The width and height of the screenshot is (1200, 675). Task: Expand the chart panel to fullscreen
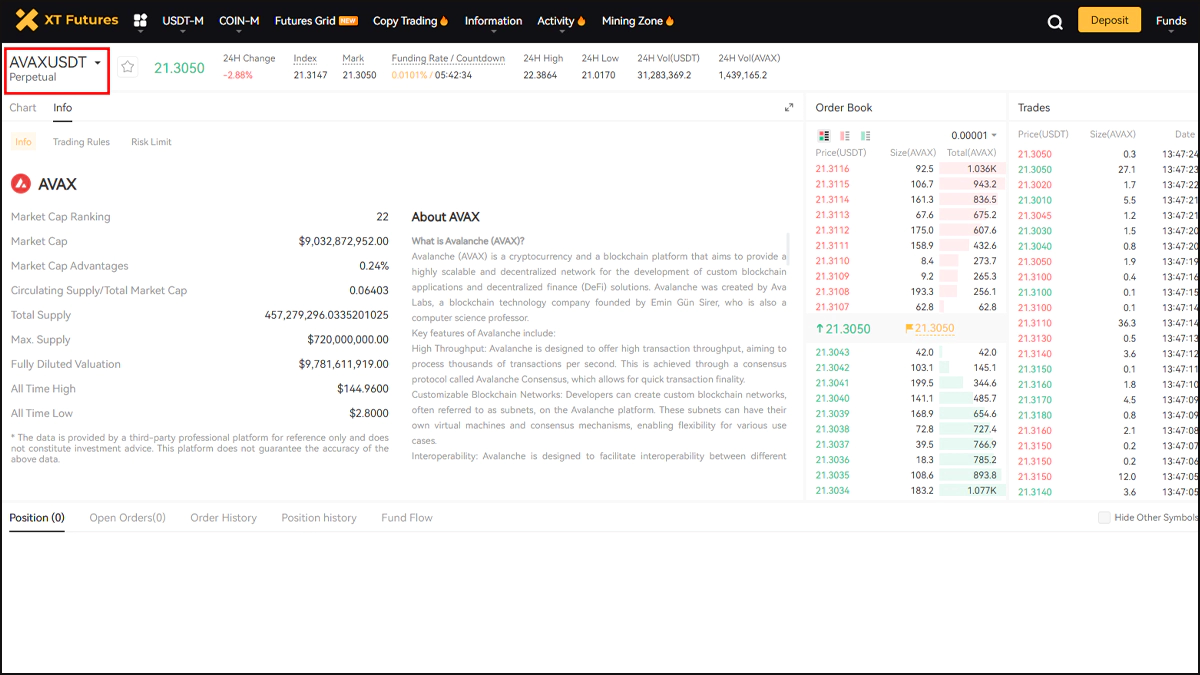(x=789, y=108)
